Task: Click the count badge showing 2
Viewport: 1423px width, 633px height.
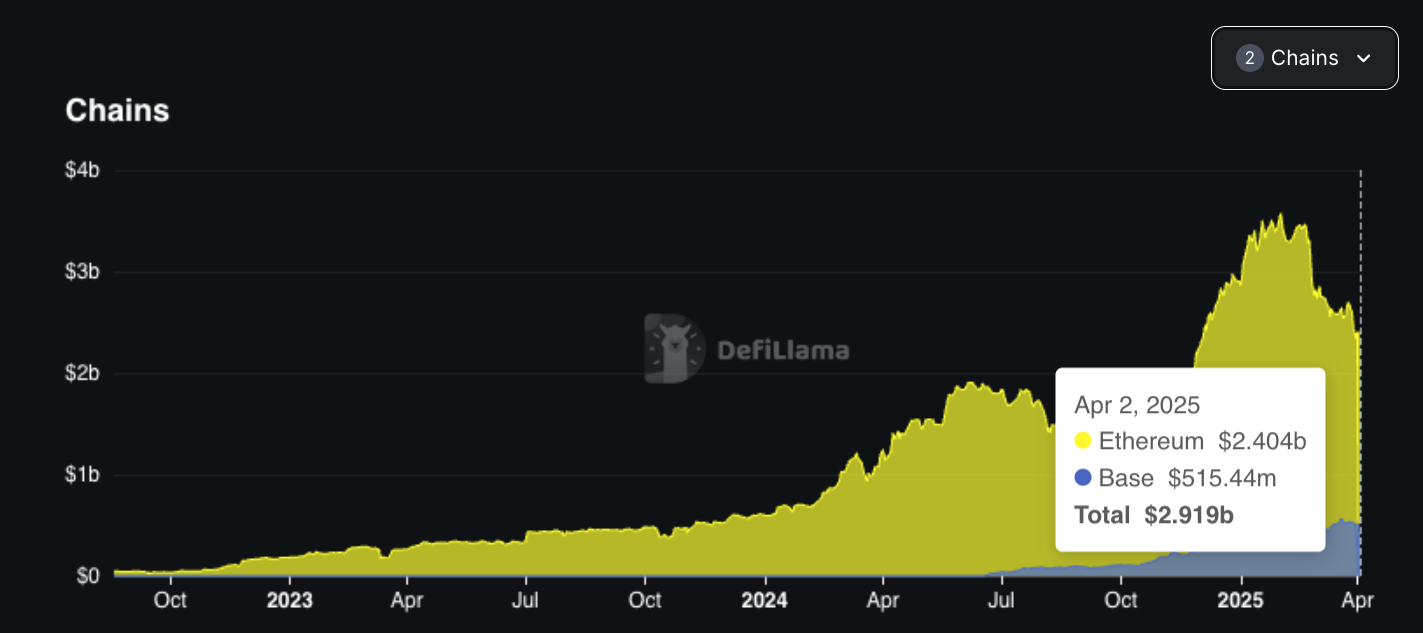Action: click(1250, 58)
